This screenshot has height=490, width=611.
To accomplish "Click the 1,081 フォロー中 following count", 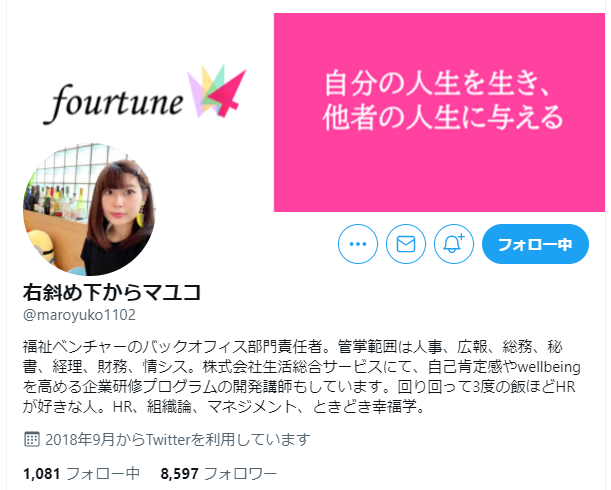I will point(81,474).
